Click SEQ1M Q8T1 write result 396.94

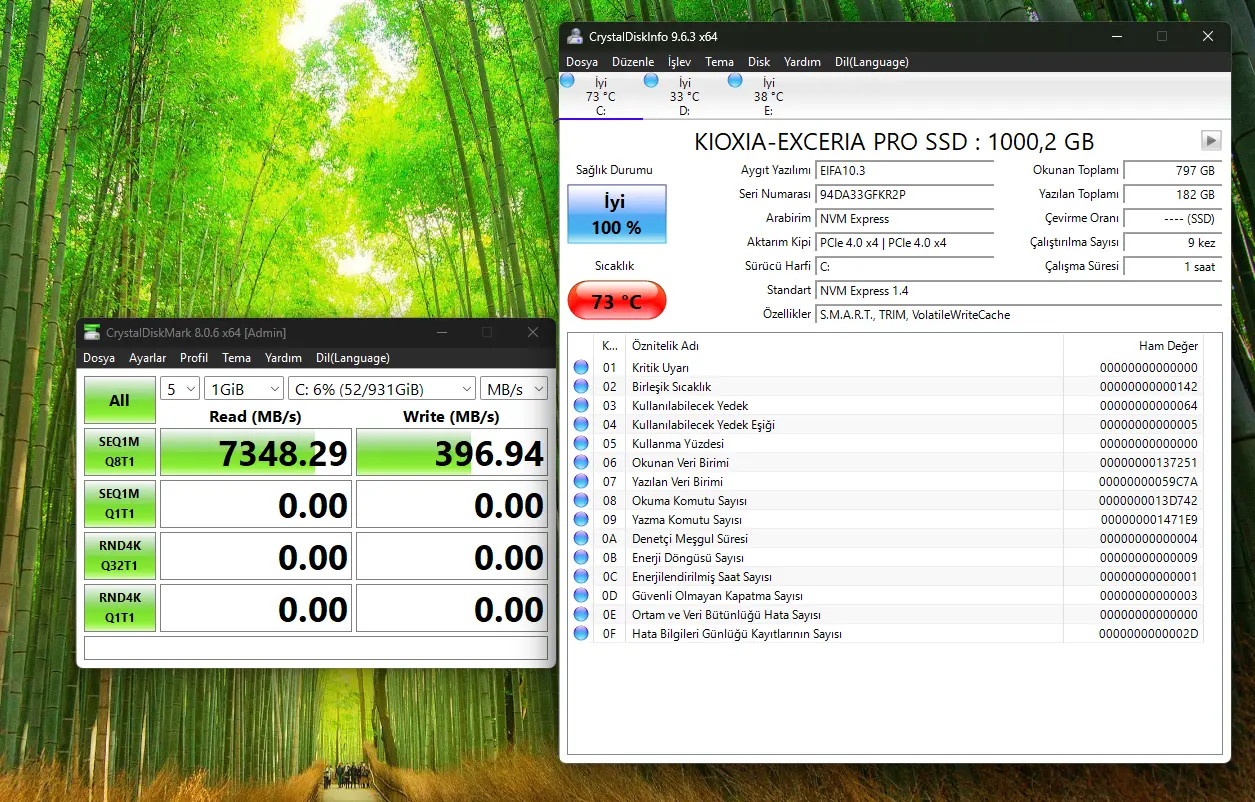tap(452, 452)
